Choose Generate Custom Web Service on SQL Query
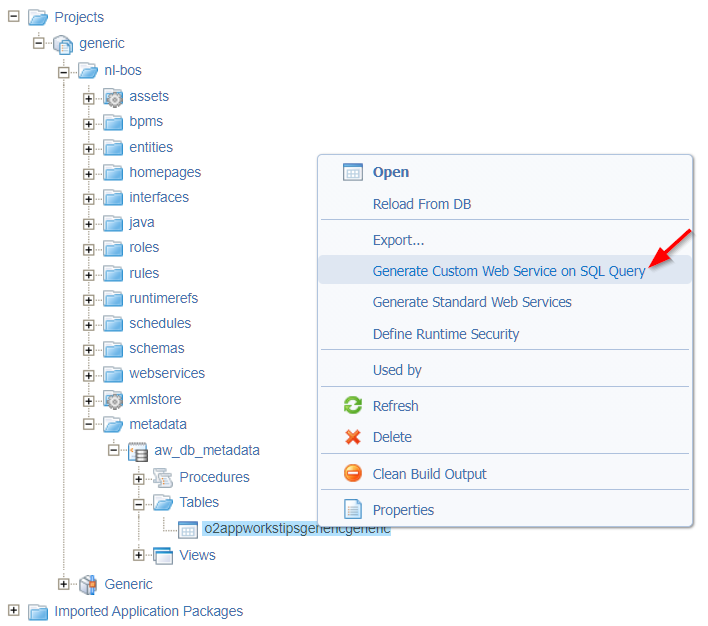This screenshot has height=626, width=708. (508, 271)
